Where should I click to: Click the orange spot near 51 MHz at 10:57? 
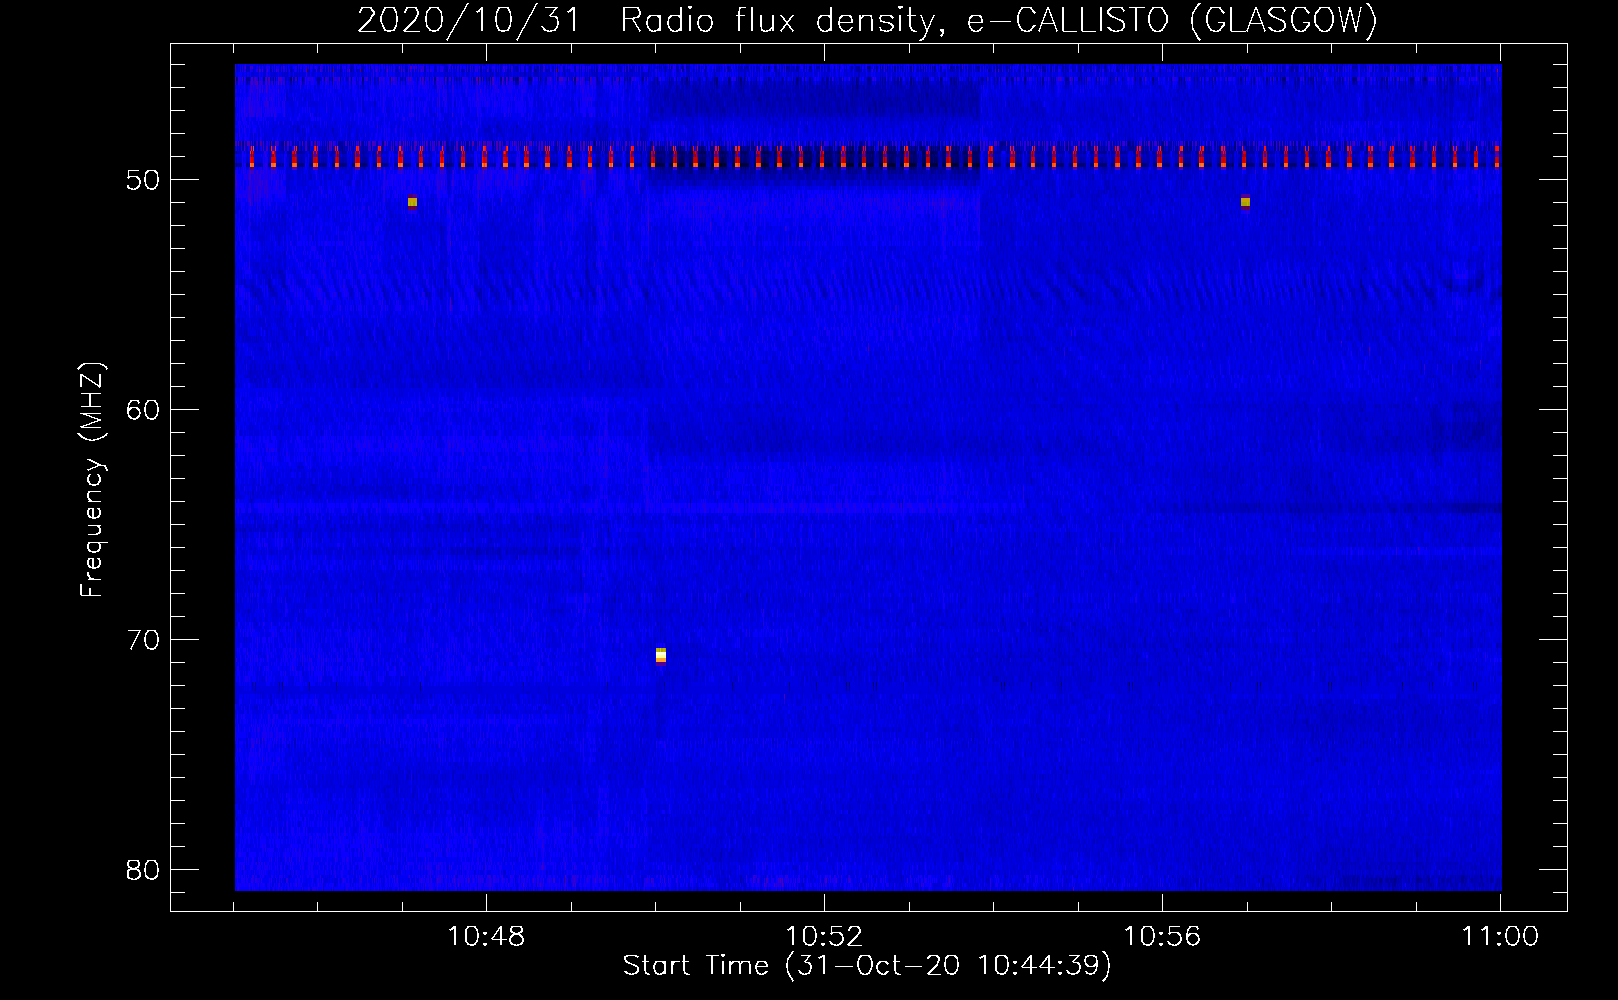pyautogui.click(x=1245, y=202)
